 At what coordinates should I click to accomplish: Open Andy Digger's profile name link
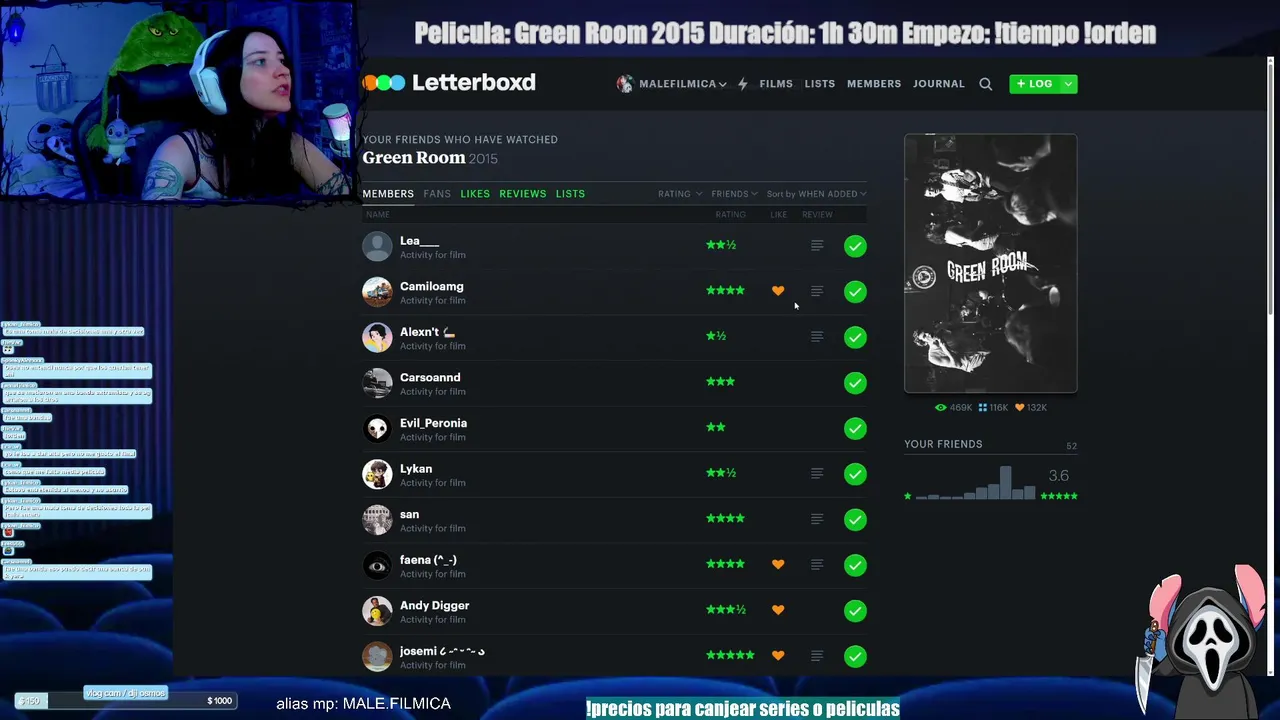[x=434, y=606]
